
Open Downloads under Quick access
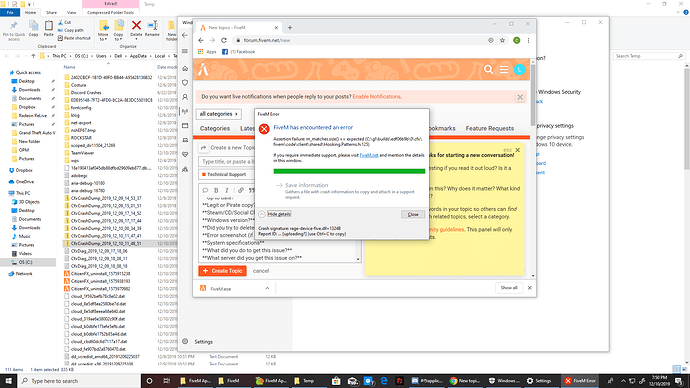(29, 90)
